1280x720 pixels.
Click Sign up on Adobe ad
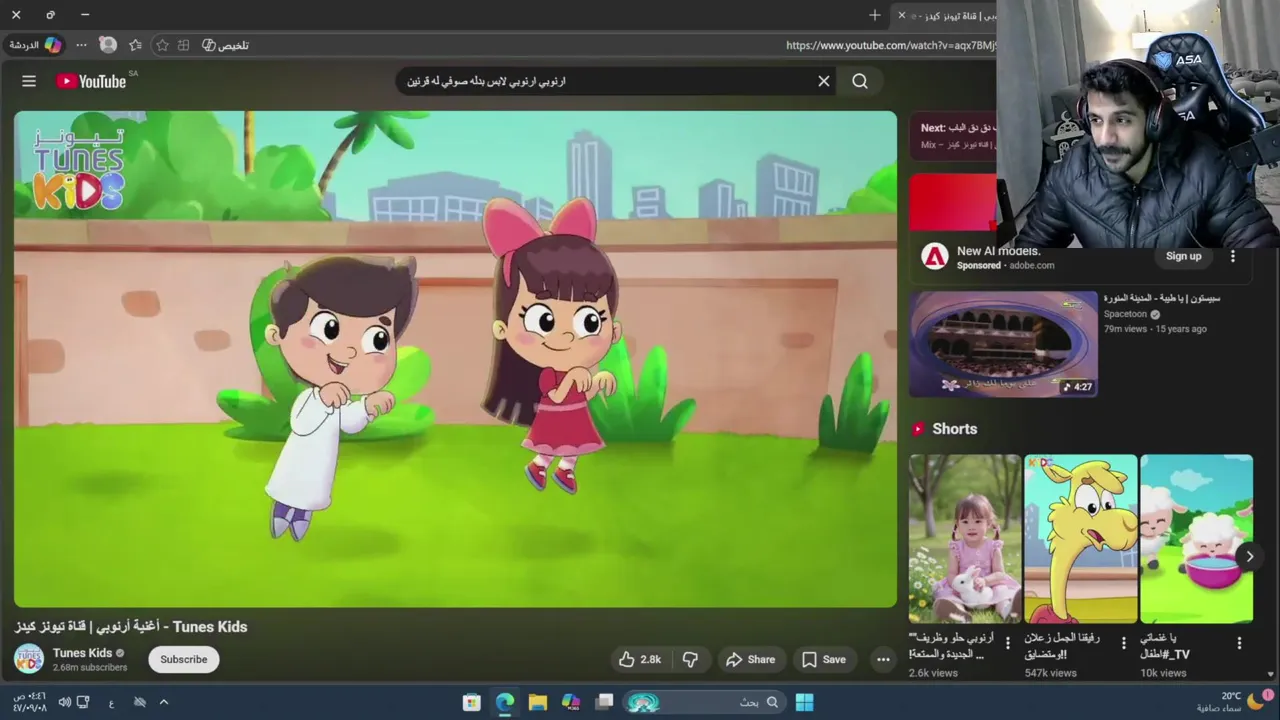(x=1183, y=256)
